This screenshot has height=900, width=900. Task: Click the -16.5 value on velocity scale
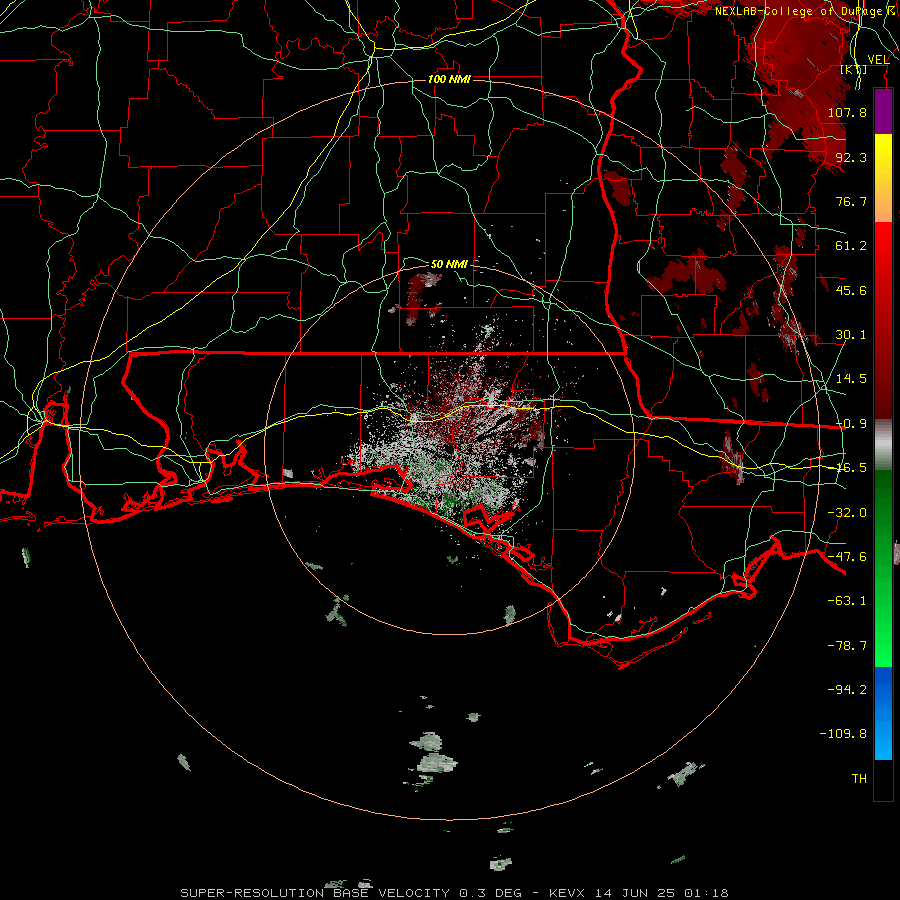click(x=851, y=468)
